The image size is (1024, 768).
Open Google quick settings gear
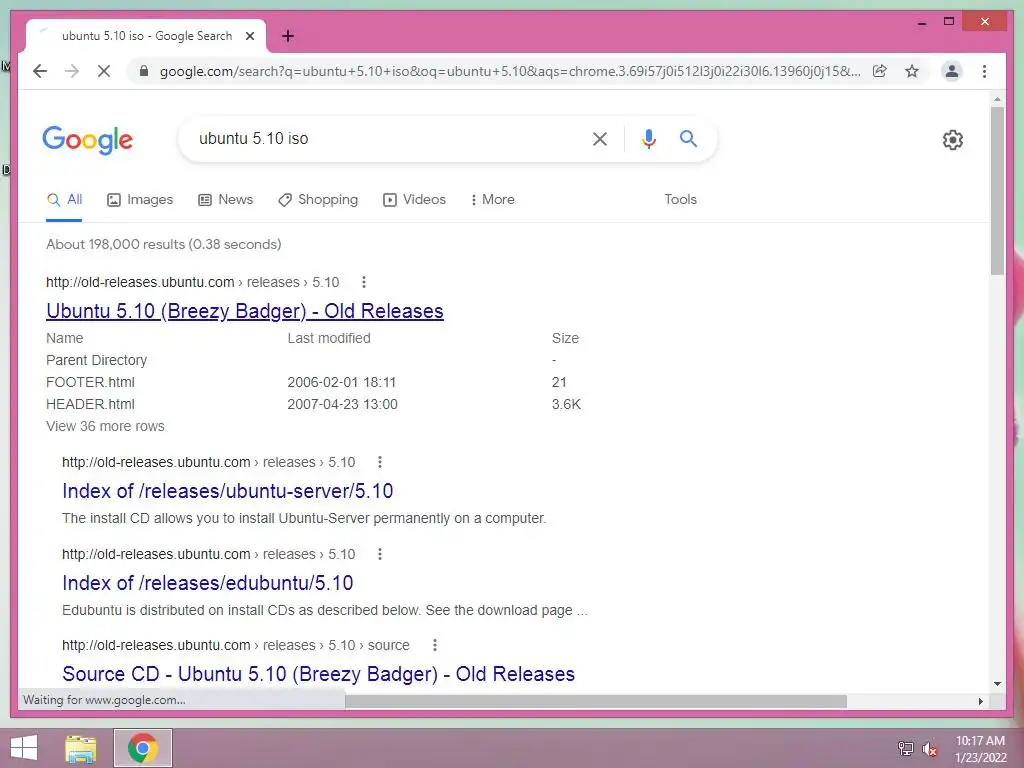point(953,140)
